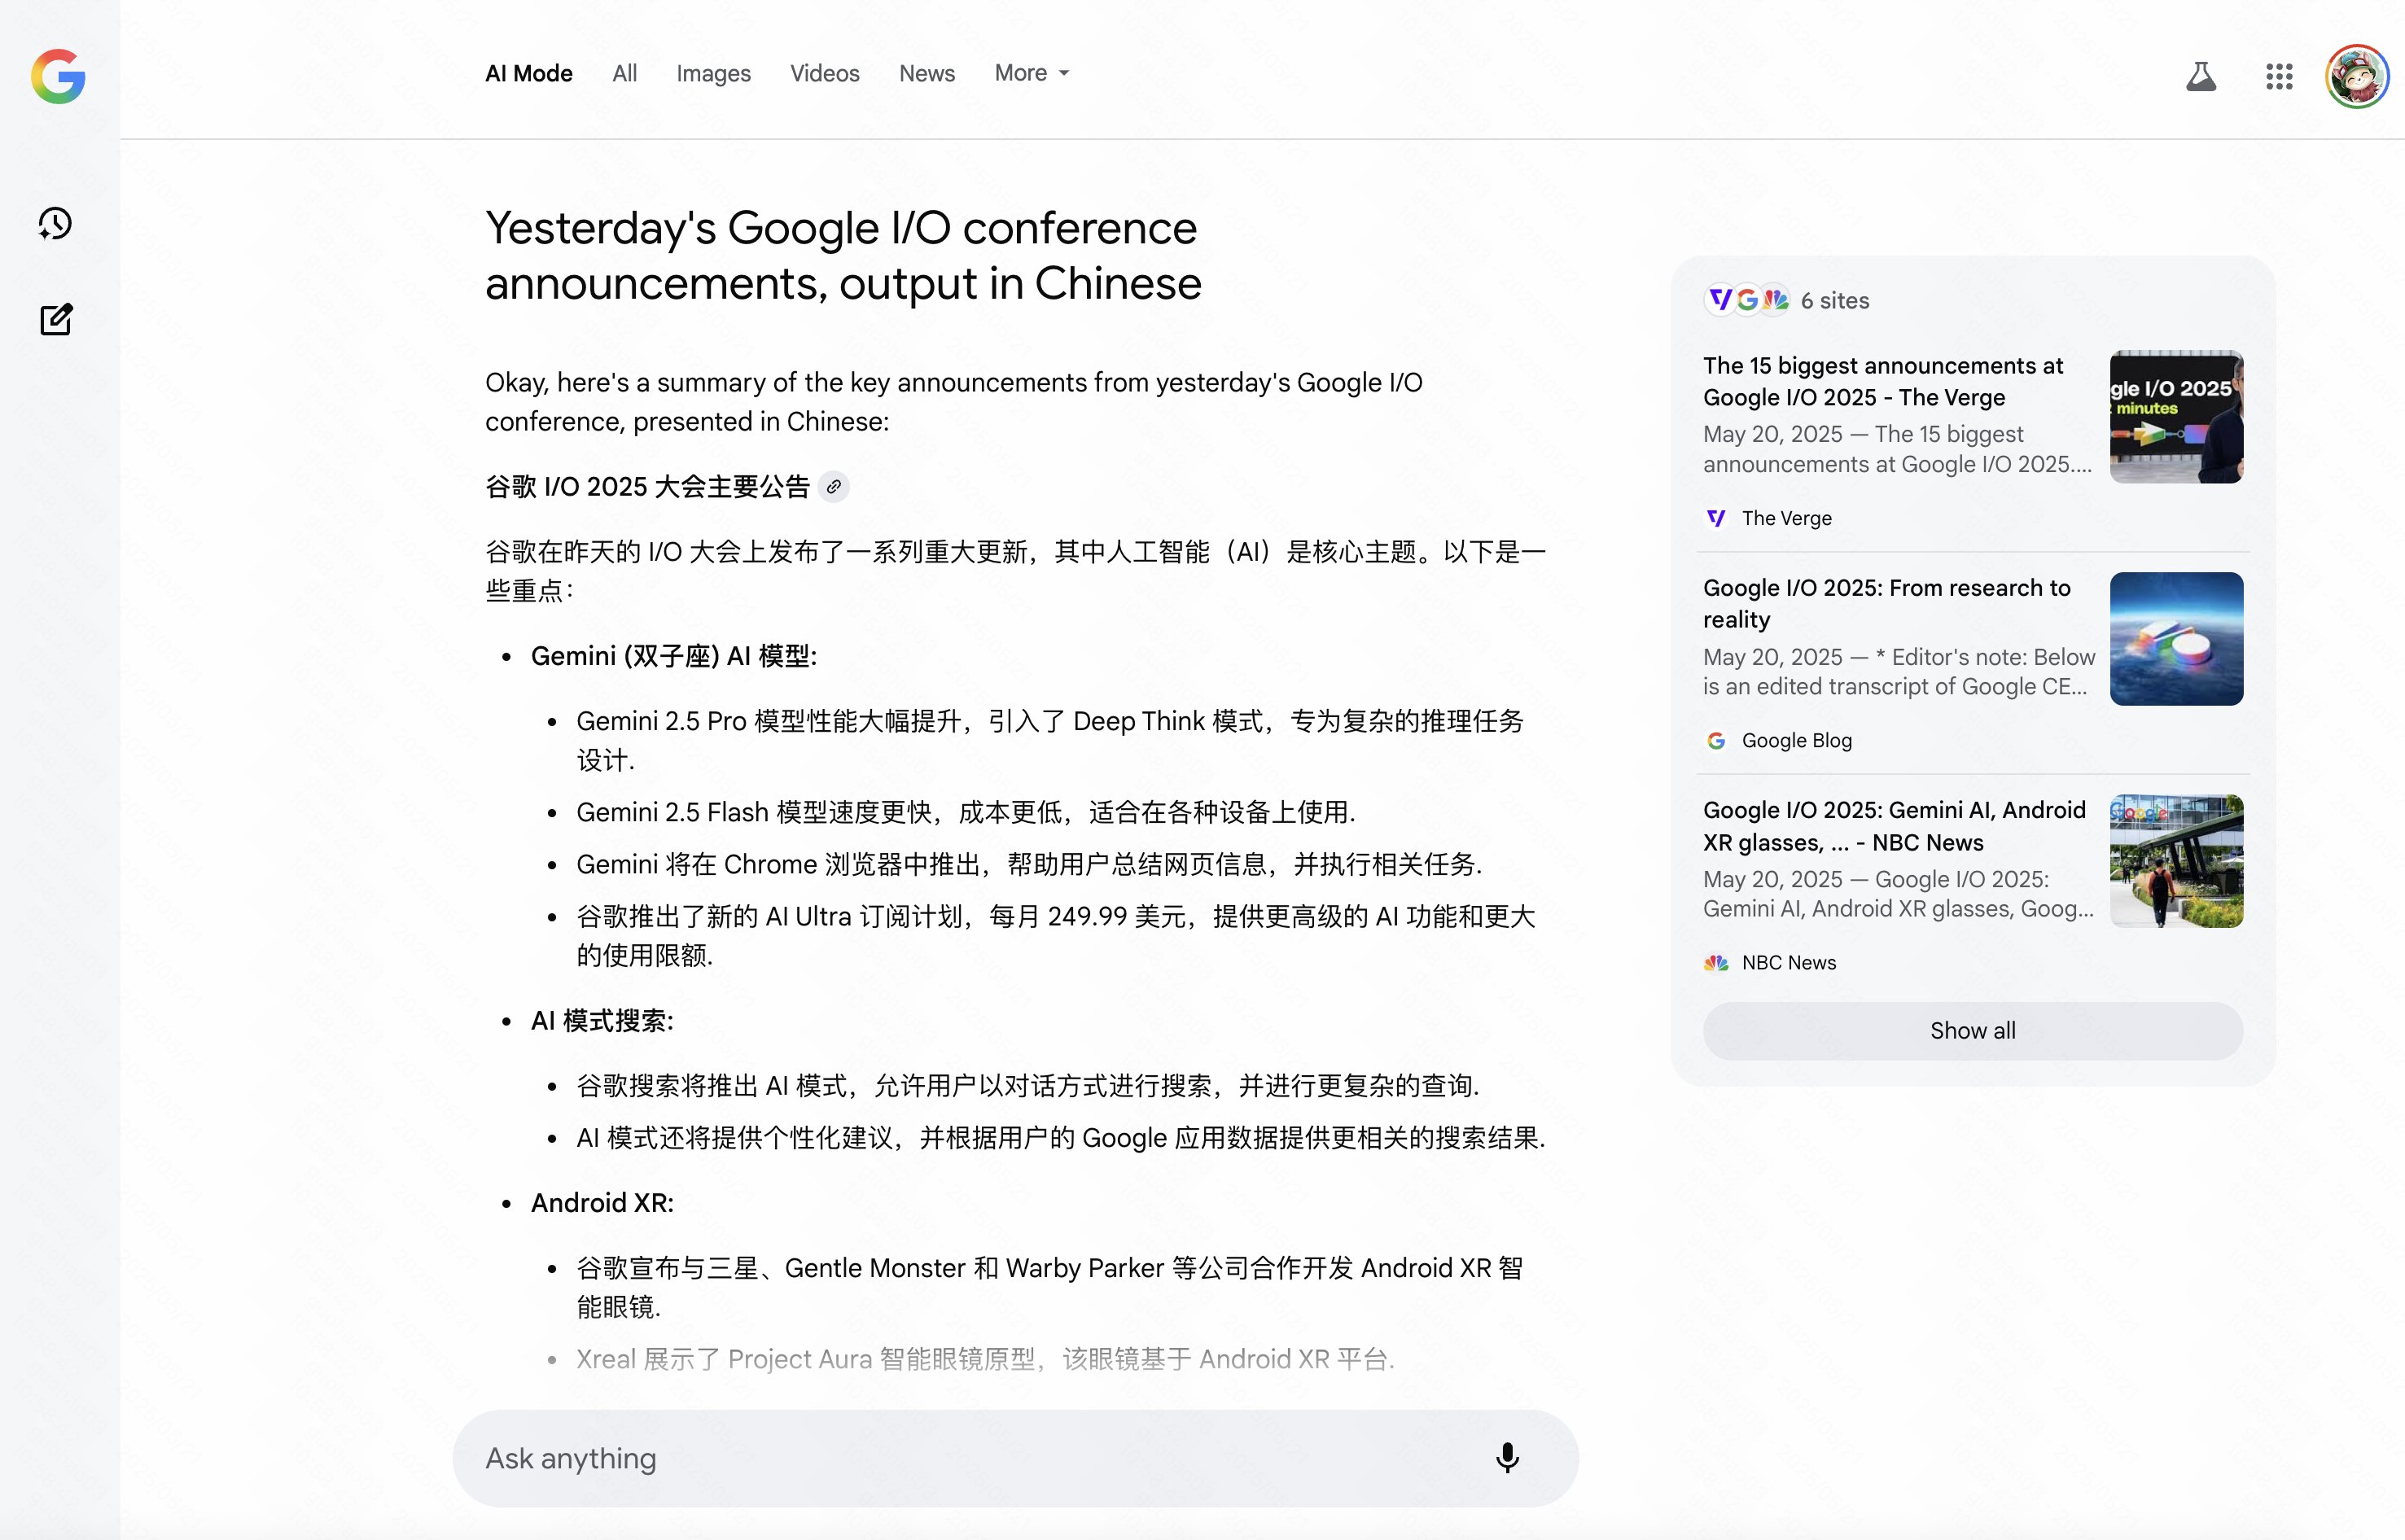Switch to the News tab

tap(926, 73)
